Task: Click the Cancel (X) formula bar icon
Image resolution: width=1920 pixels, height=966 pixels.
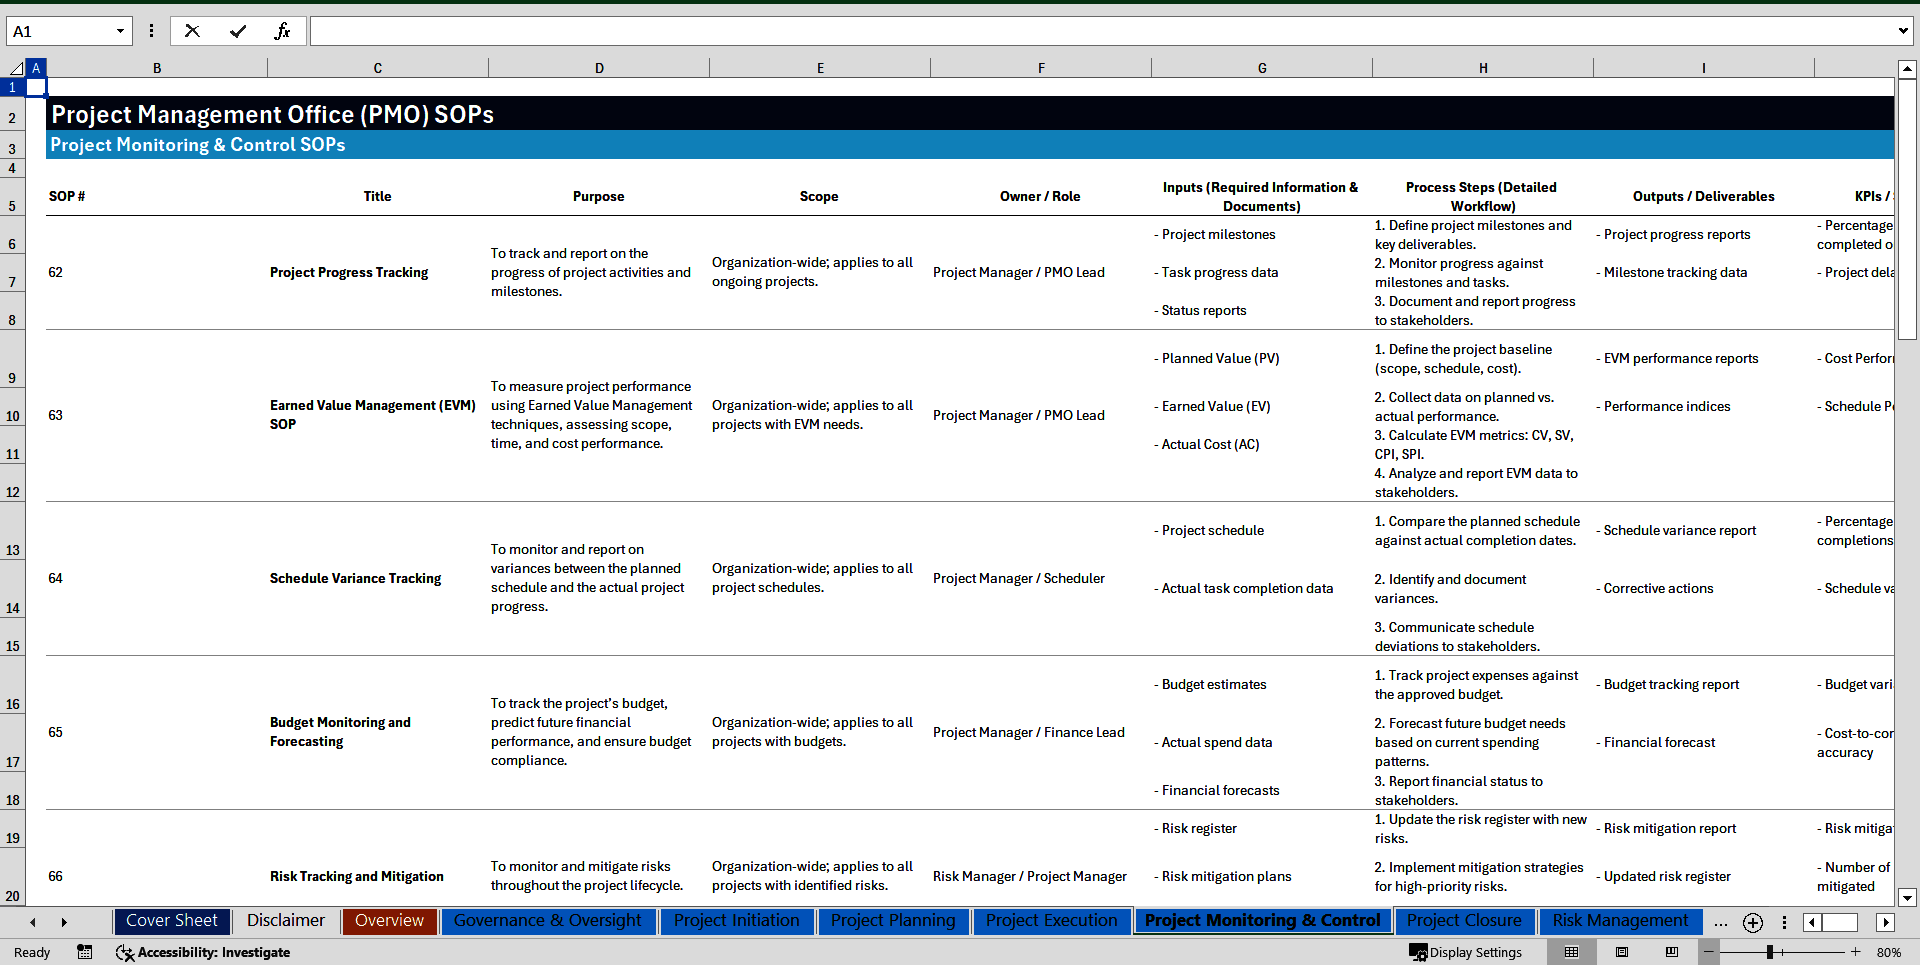Action: coord(192,31)
